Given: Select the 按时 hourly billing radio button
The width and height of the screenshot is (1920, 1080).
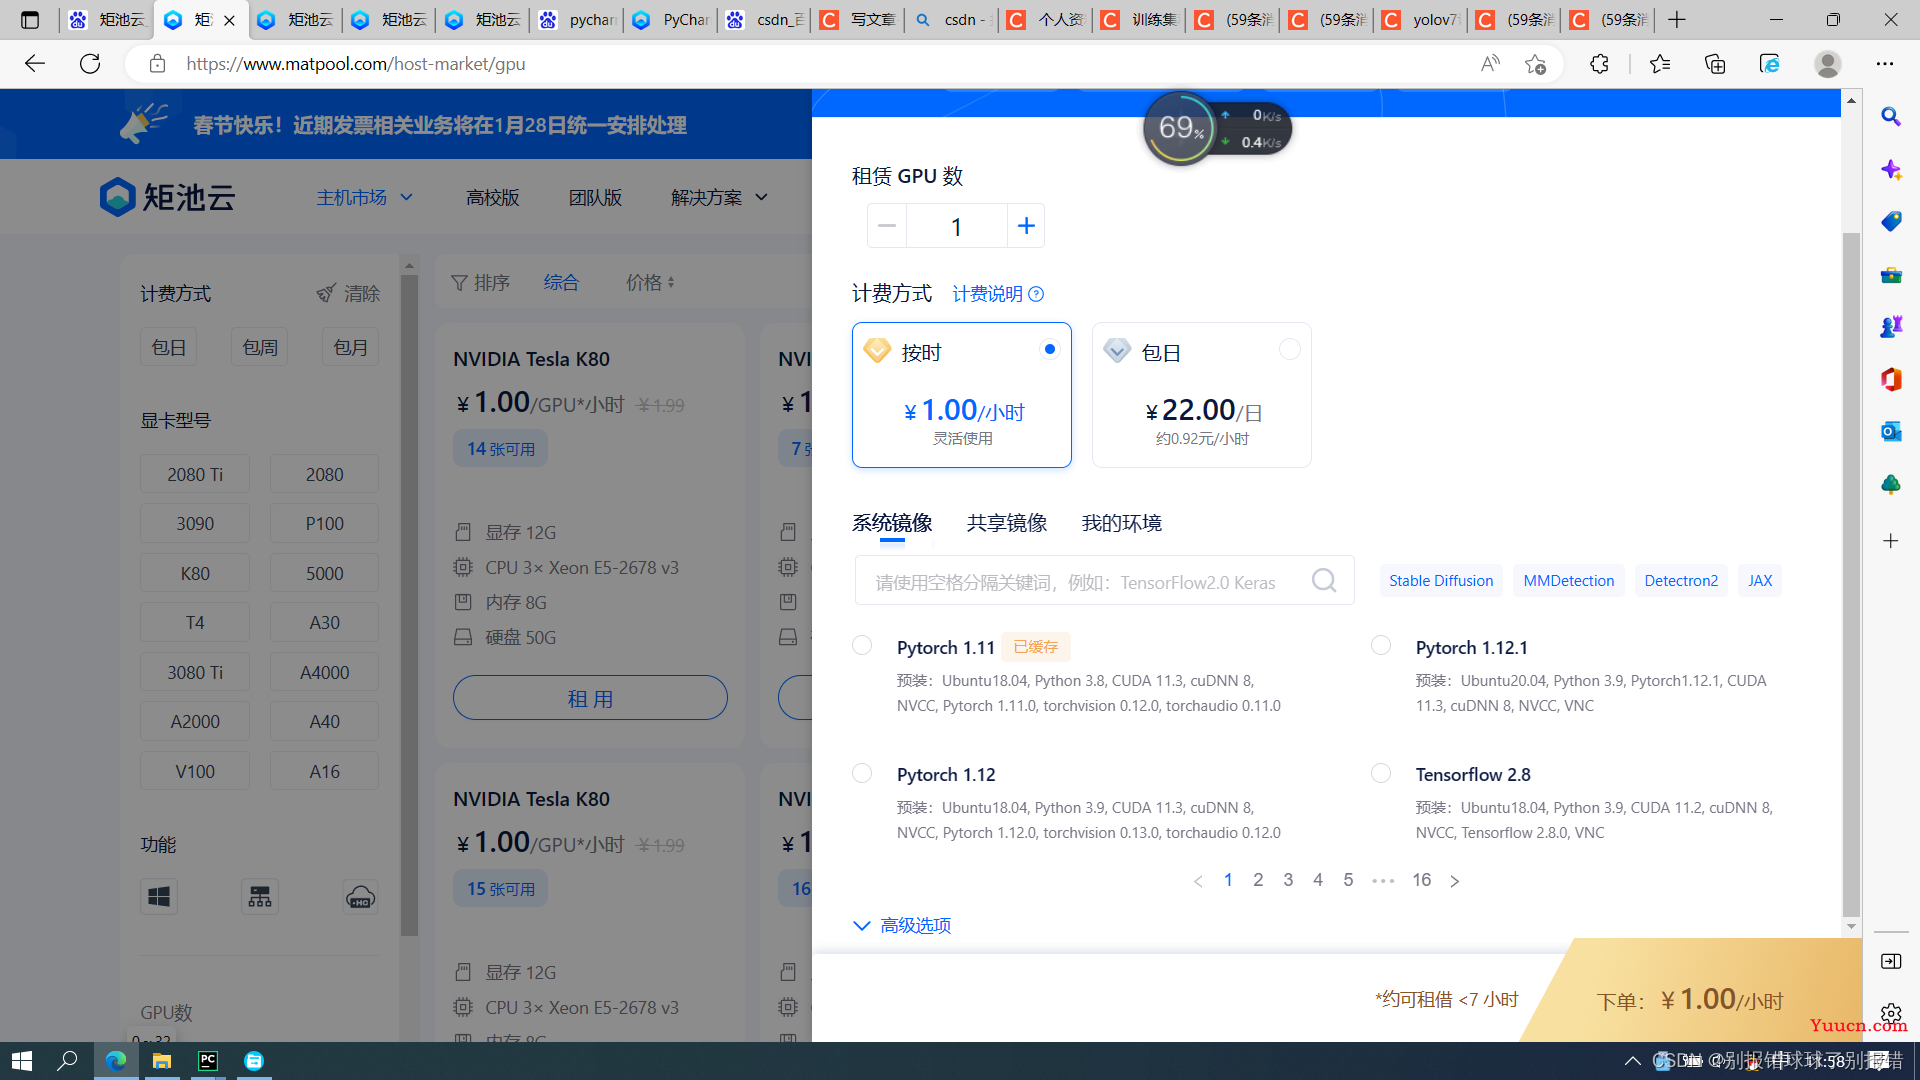Looking at the screenshot, I should pos(1048,348).
